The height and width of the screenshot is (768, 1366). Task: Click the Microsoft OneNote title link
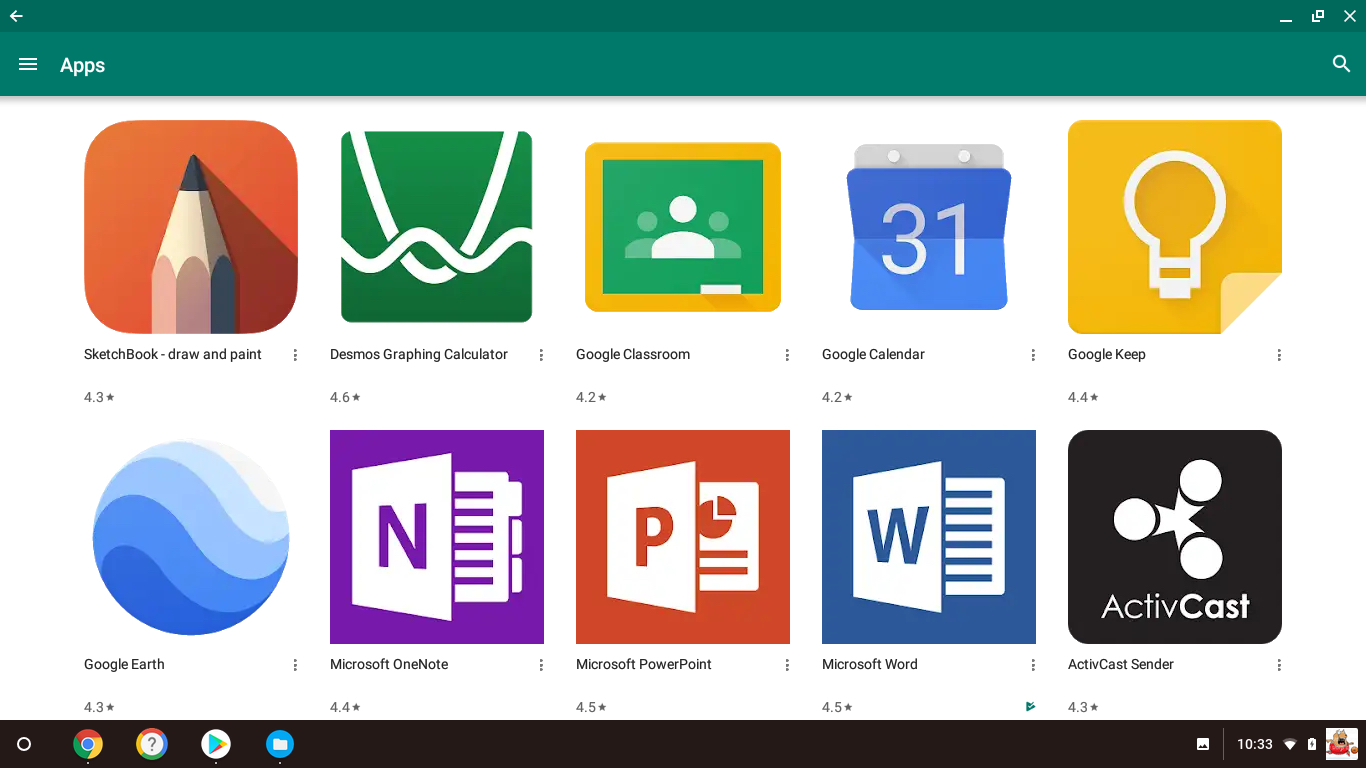[x=389, y=664]
